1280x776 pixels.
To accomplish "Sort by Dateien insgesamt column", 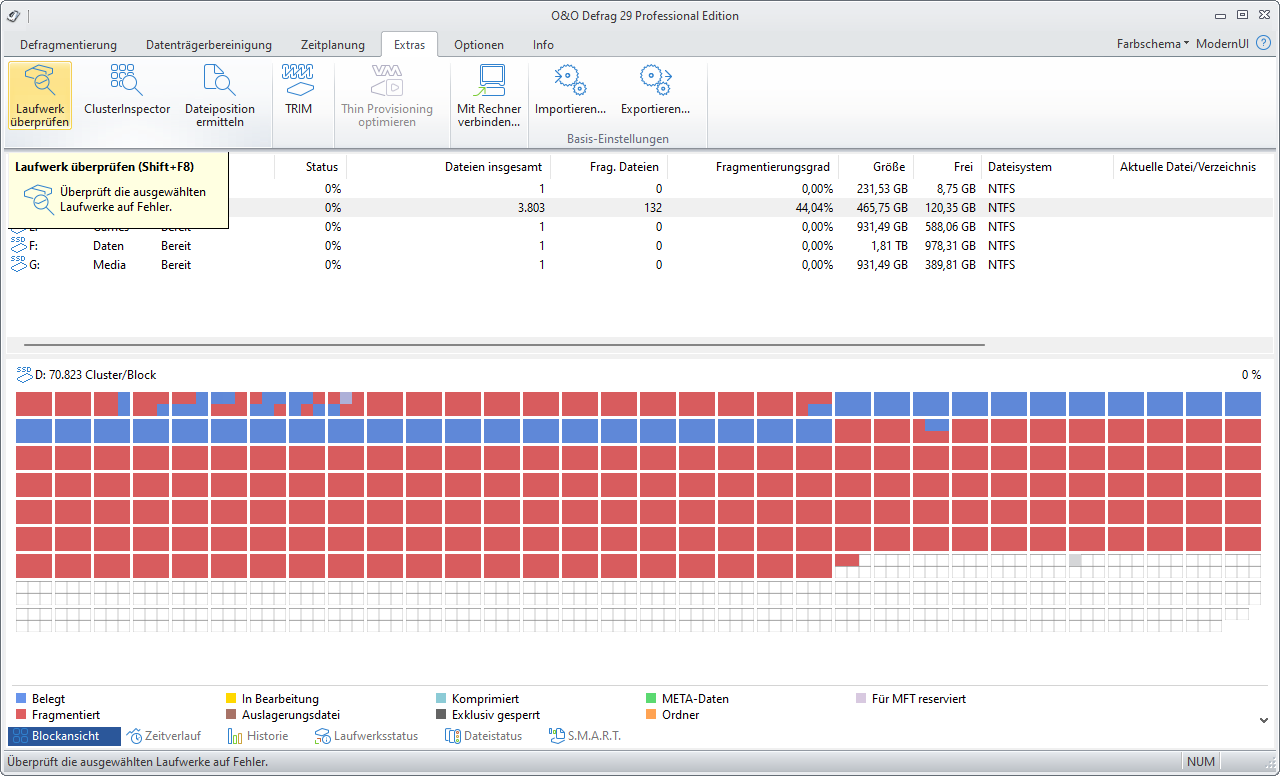I will (x=448, y=167).
